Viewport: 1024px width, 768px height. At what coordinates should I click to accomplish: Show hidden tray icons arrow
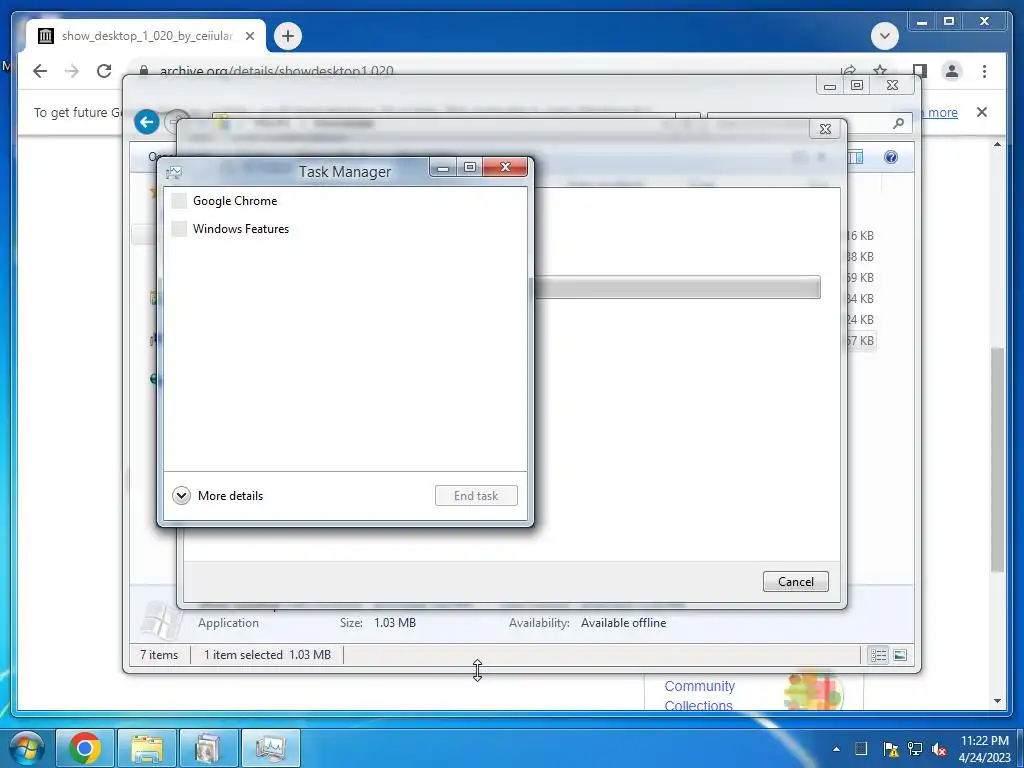click(x=837, y=749)
